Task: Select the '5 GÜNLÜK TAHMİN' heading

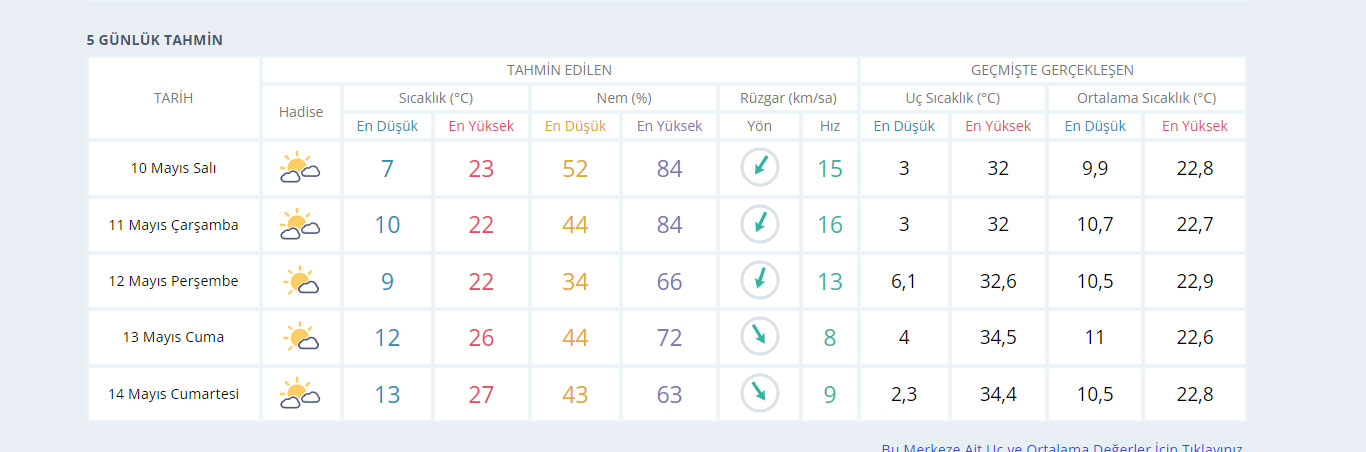Action: pyautogui.click(x=154, y=40)
